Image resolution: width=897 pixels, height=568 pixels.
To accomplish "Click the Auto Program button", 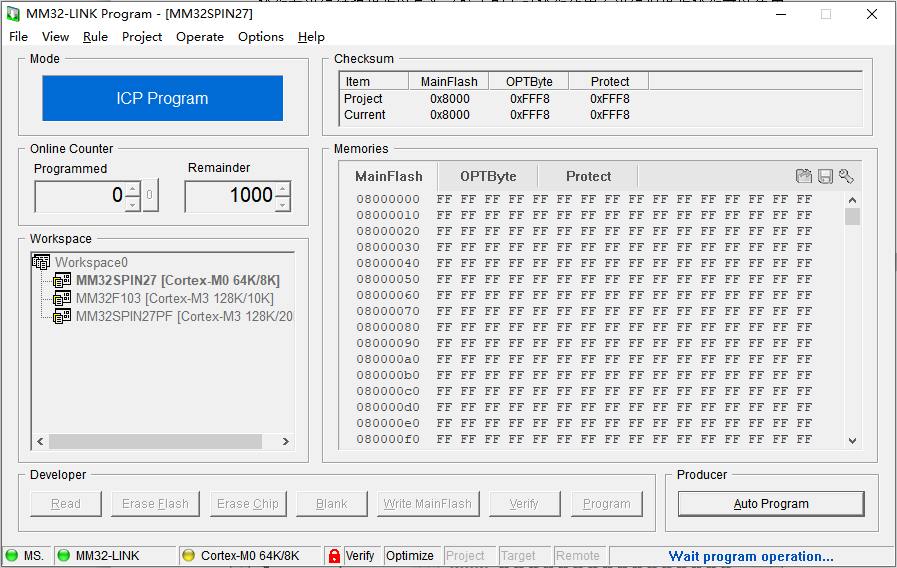I will pos(771,503).
